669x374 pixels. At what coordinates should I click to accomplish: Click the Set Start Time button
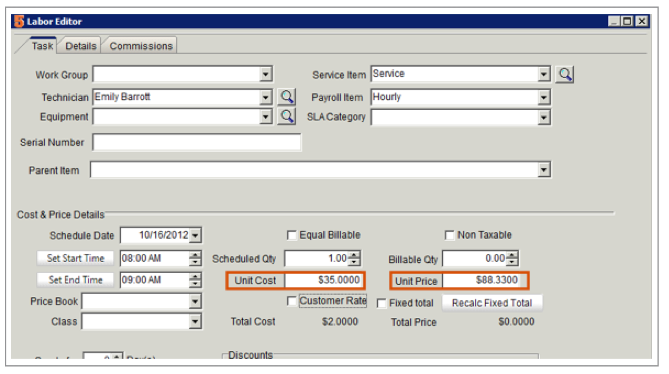point(75,258)
